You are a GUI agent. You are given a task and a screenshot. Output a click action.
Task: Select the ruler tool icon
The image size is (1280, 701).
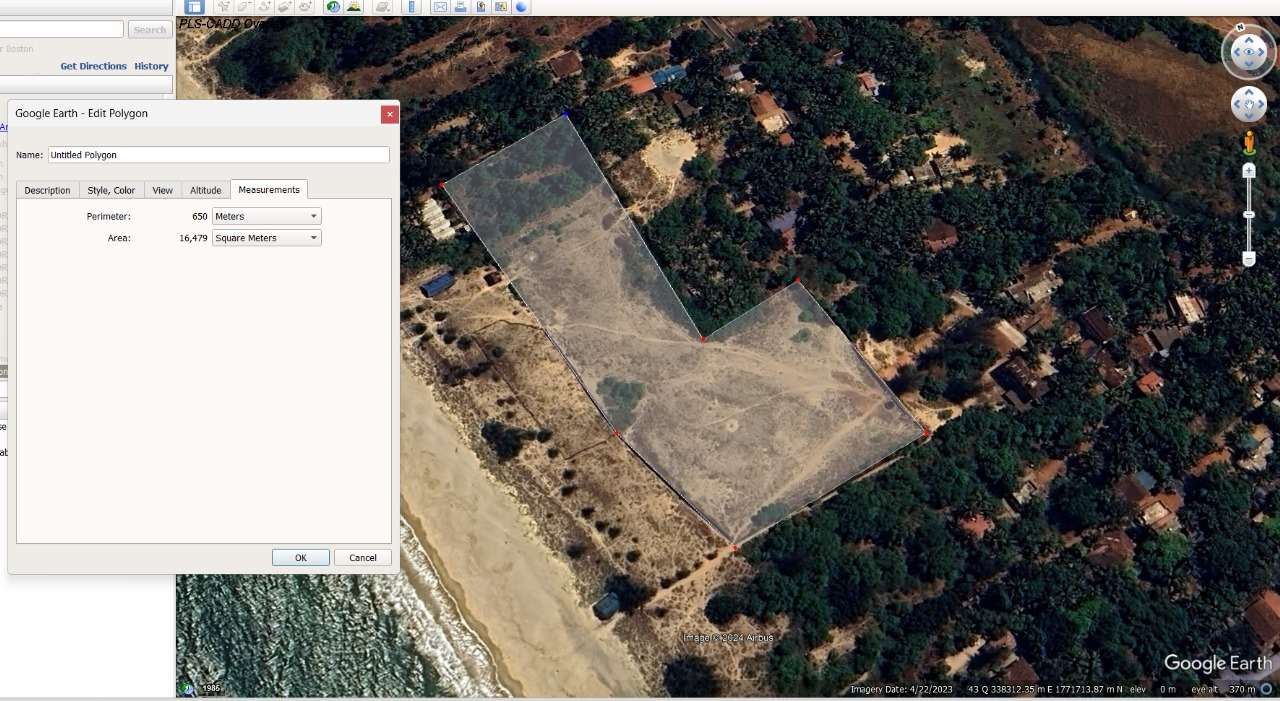click(412, 6)
